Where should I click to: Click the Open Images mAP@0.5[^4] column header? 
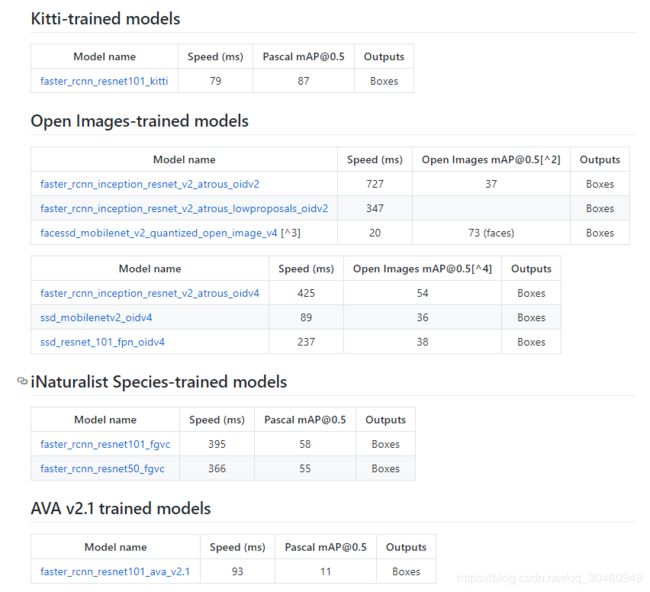pyautogui.click(x=422, y=269)
